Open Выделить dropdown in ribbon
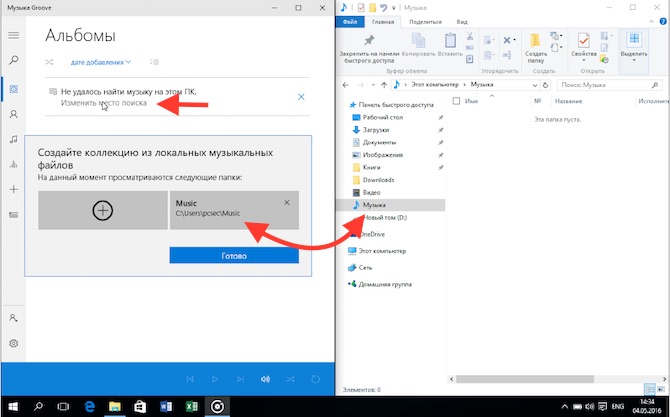This screenshot has width=670, height=417. click(x=634, y=46)
